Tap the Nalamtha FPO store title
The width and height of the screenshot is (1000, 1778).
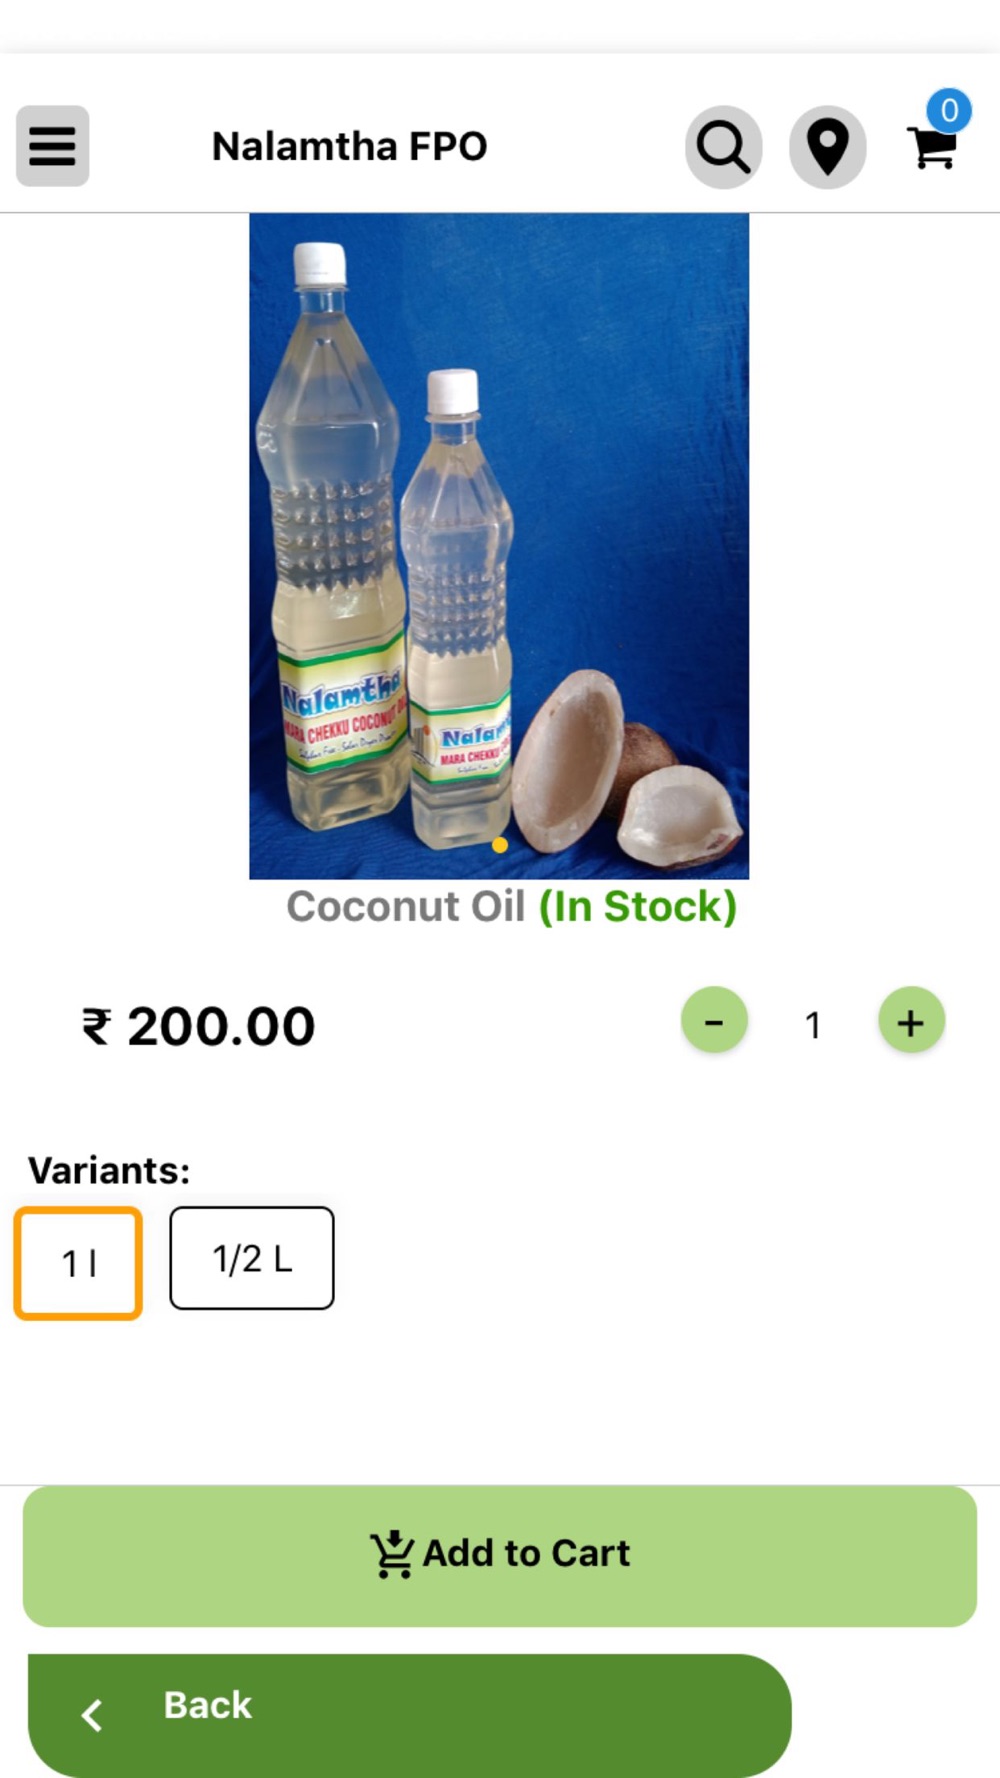click(x=349, y=146)
